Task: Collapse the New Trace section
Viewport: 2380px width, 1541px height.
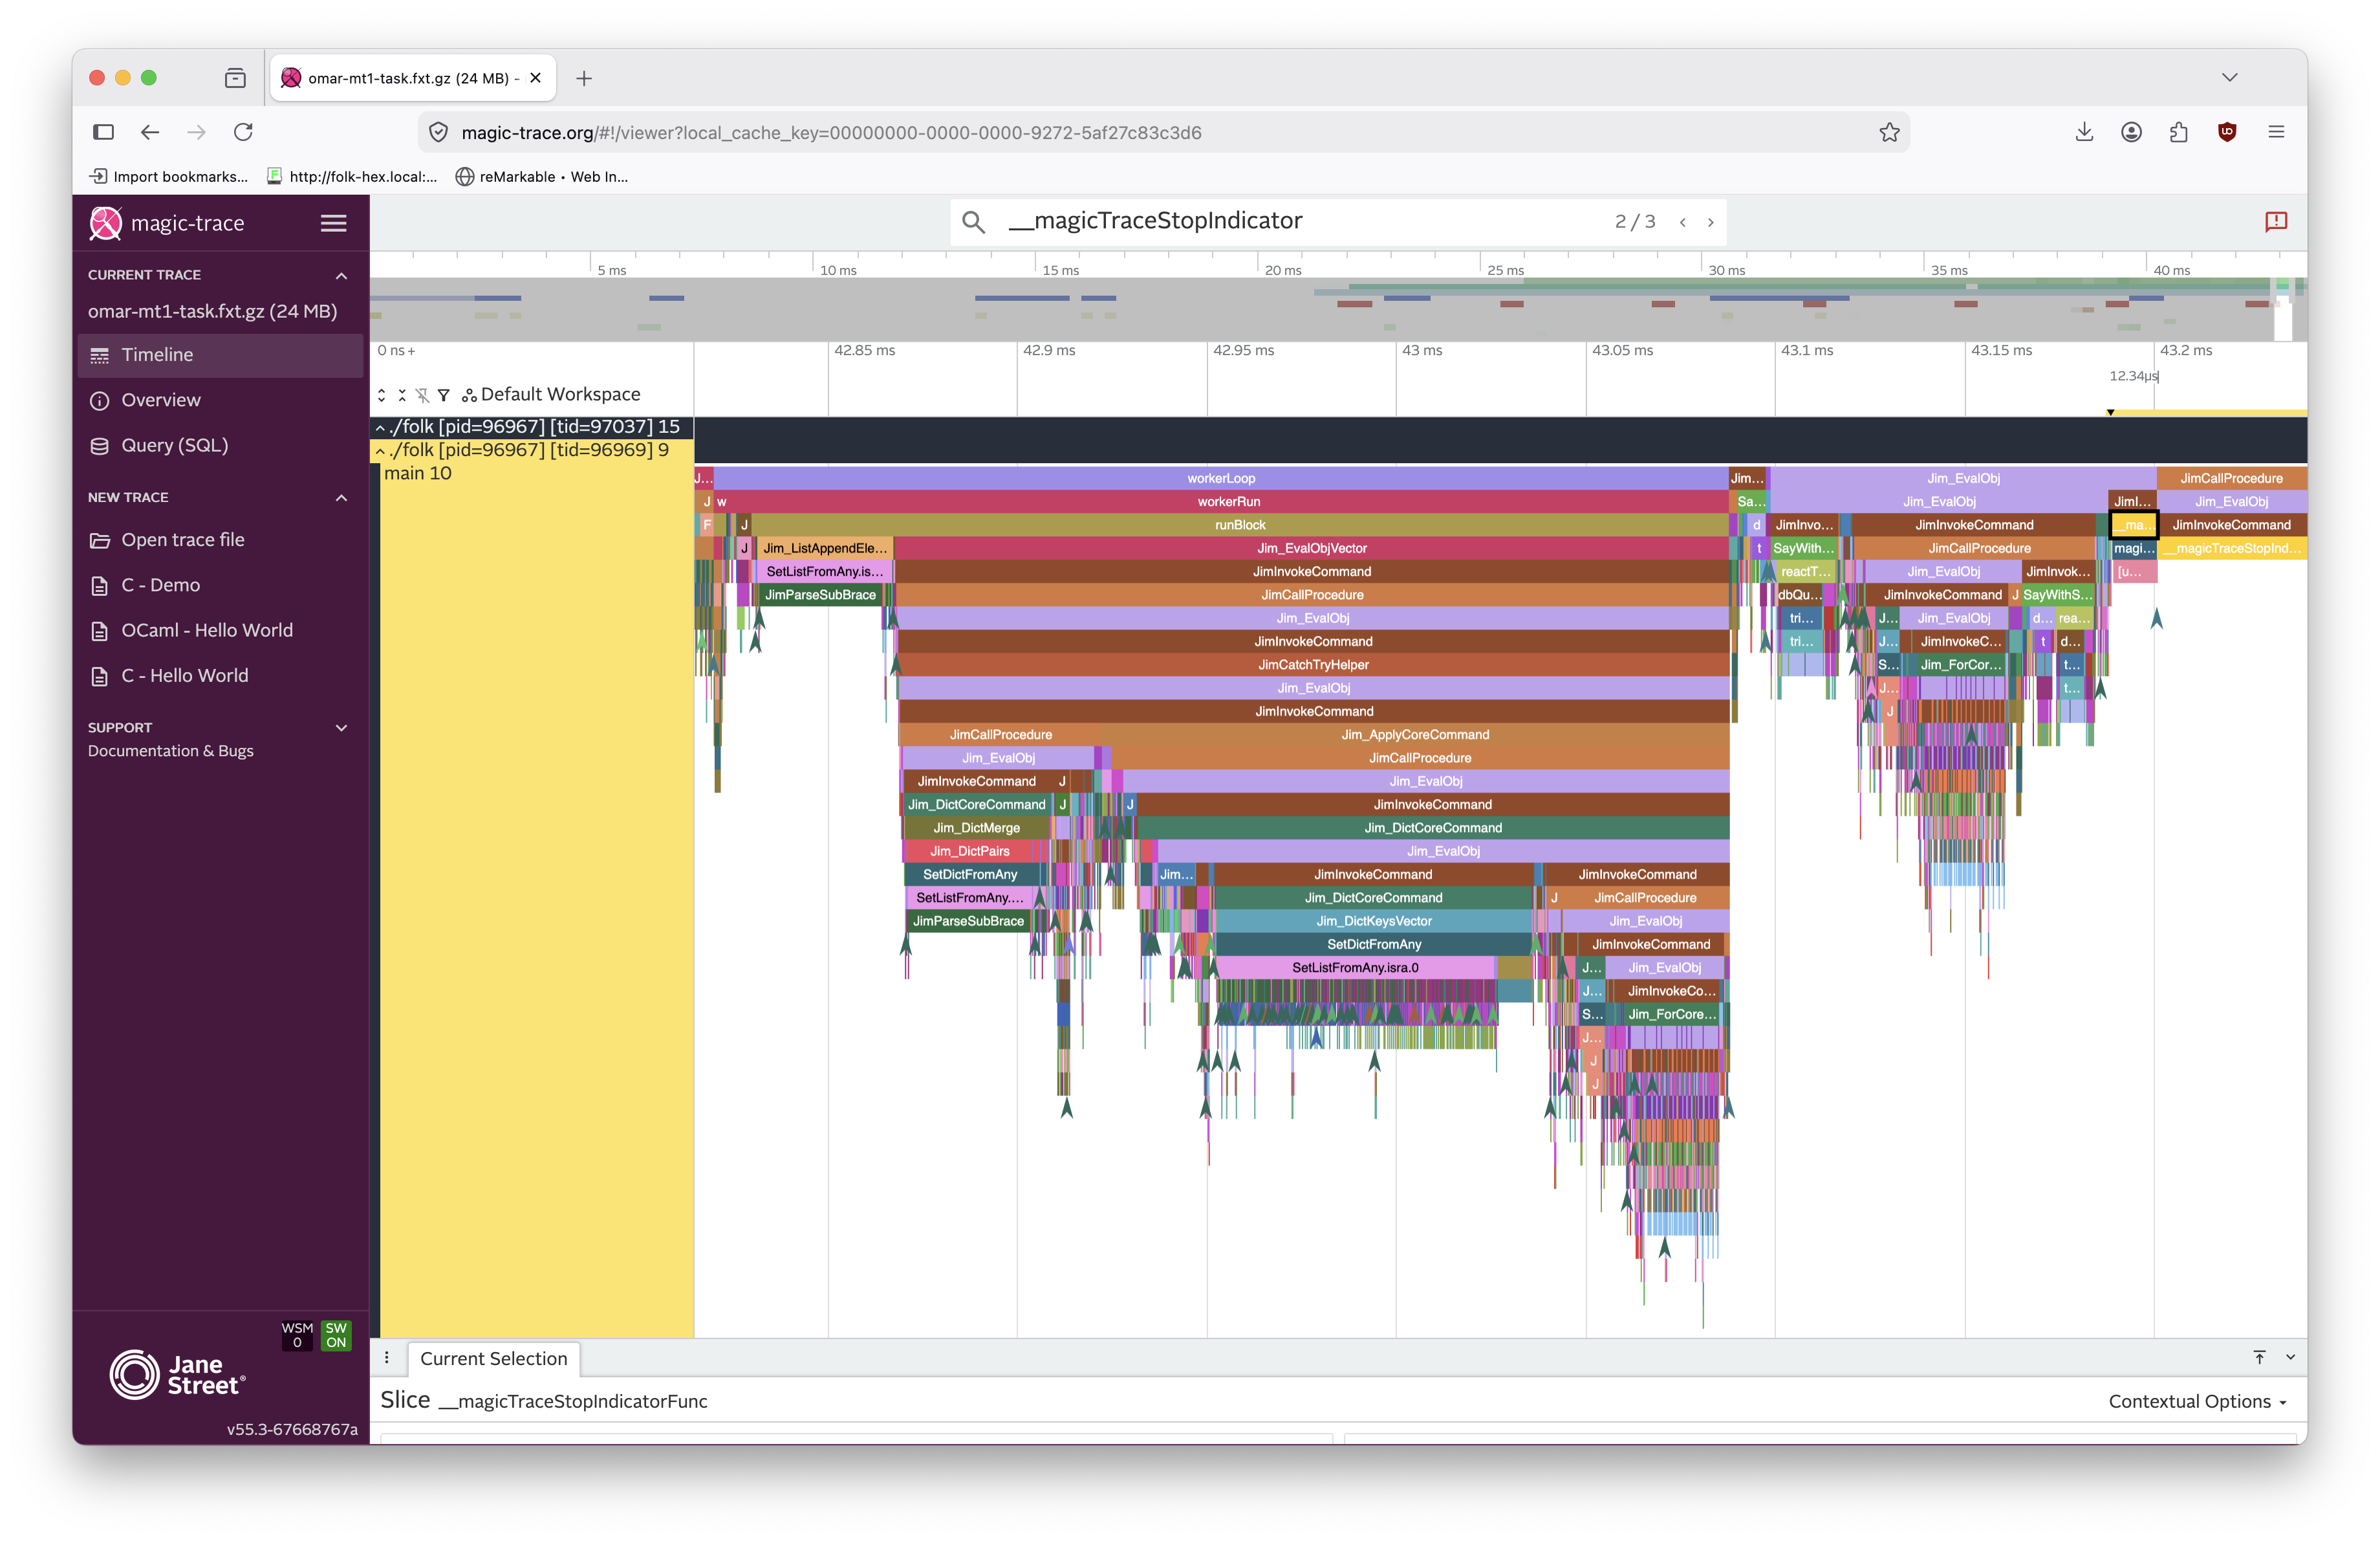Action: (341, 498)
